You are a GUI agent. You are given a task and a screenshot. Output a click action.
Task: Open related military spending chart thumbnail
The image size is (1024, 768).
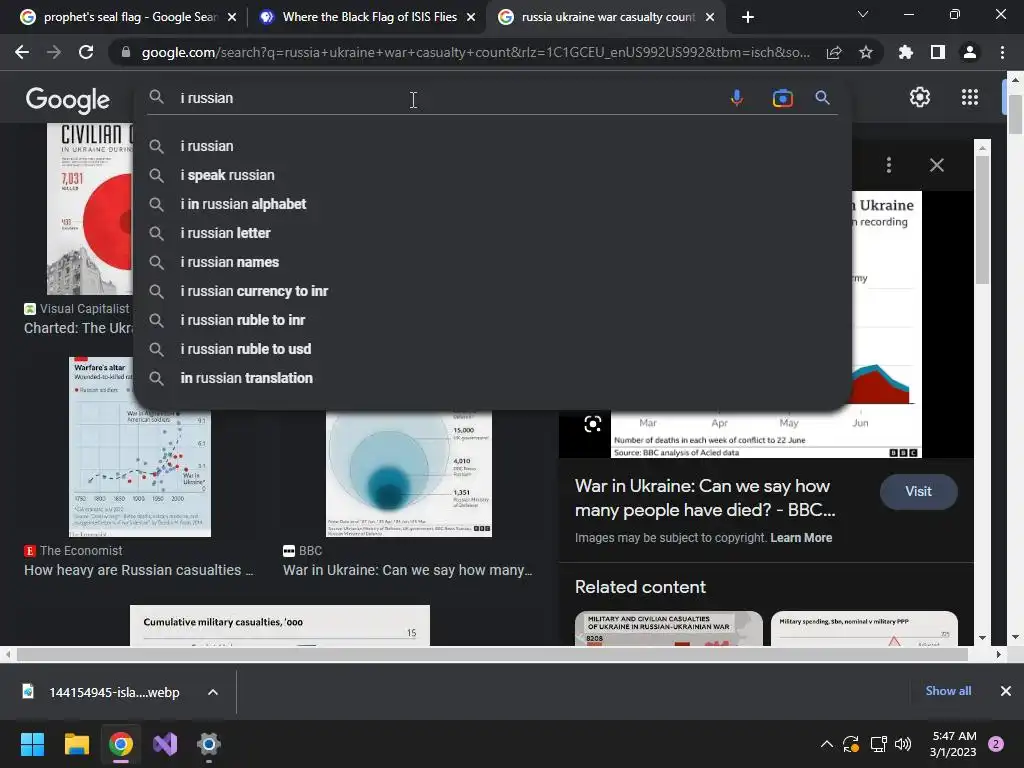point(865,629)
